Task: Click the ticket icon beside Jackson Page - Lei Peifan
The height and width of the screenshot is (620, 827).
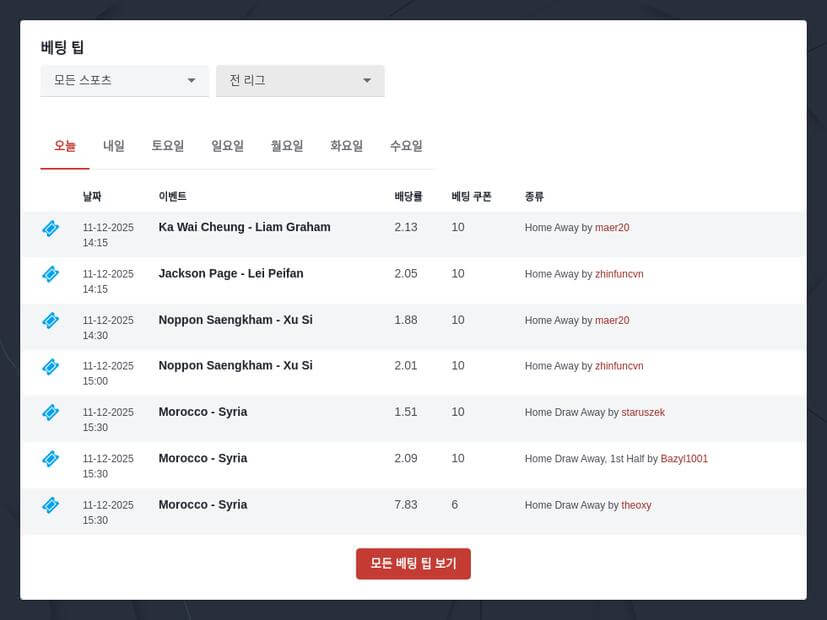Action: (x=50, y=274)
